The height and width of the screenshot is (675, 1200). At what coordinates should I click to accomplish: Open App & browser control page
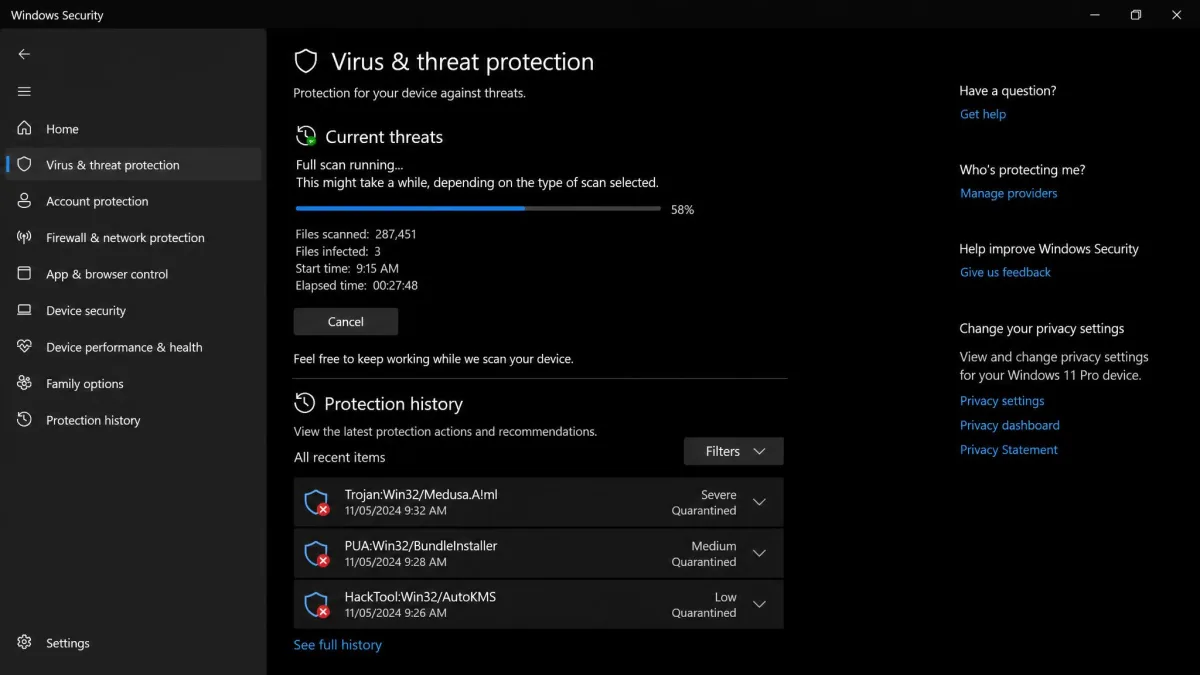(x=133, y=274)
